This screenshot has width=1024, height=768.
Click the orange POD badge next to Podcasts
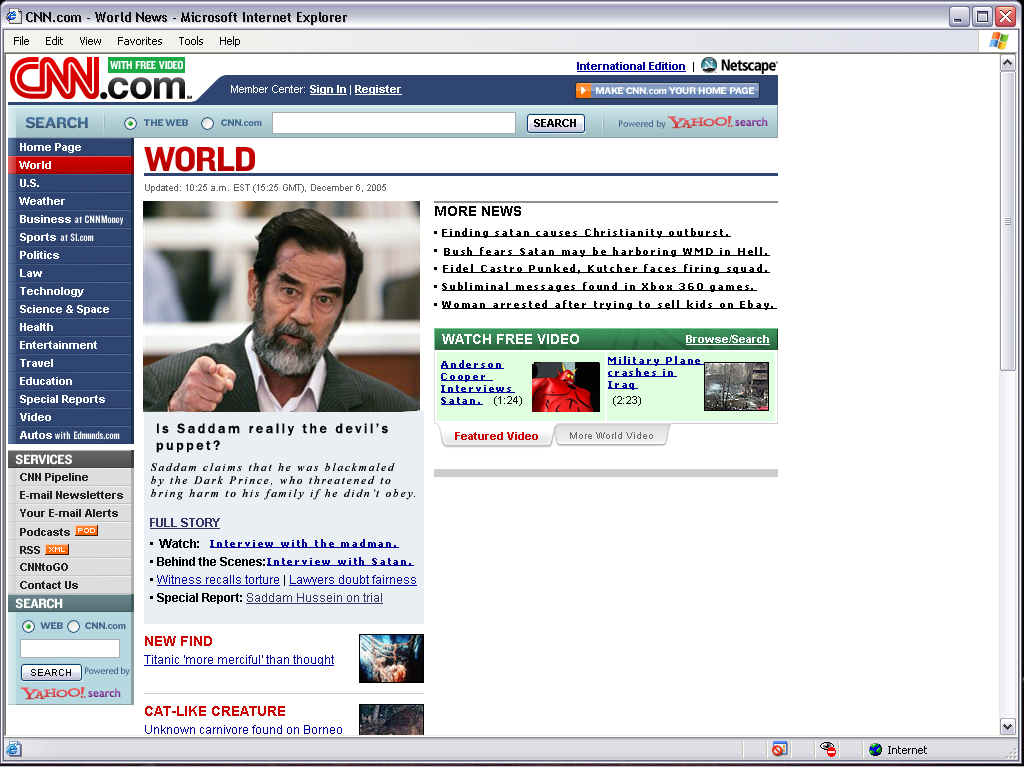pos(86,530)
